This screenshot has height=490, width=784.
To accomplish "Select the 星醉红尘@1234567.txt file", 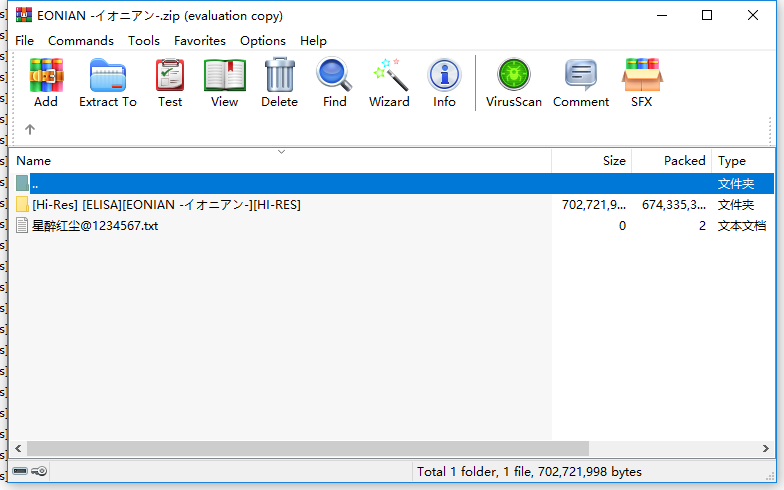I will [x=95, y=226].
